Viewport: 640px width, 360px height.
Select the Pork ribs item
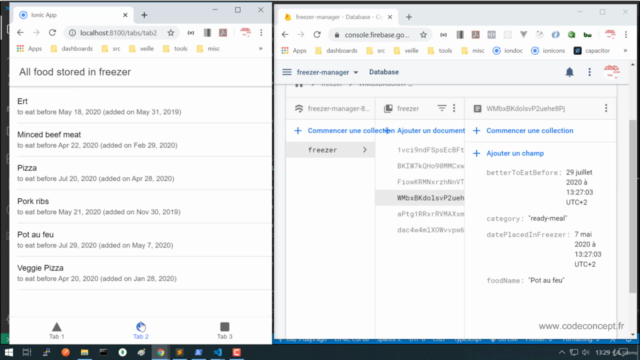coord(140,207)
